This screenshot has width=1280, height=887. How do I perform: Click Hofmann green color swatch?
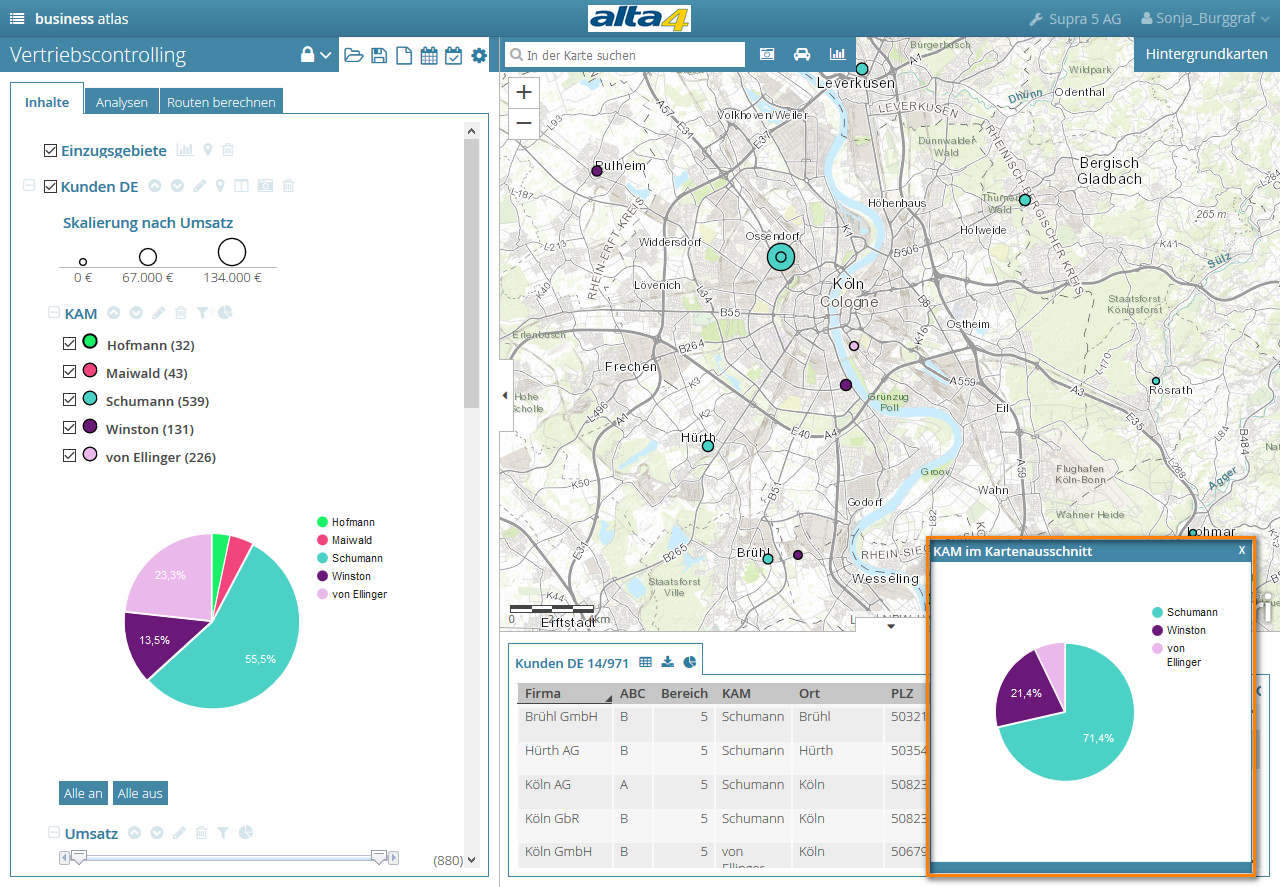point(90,342)
